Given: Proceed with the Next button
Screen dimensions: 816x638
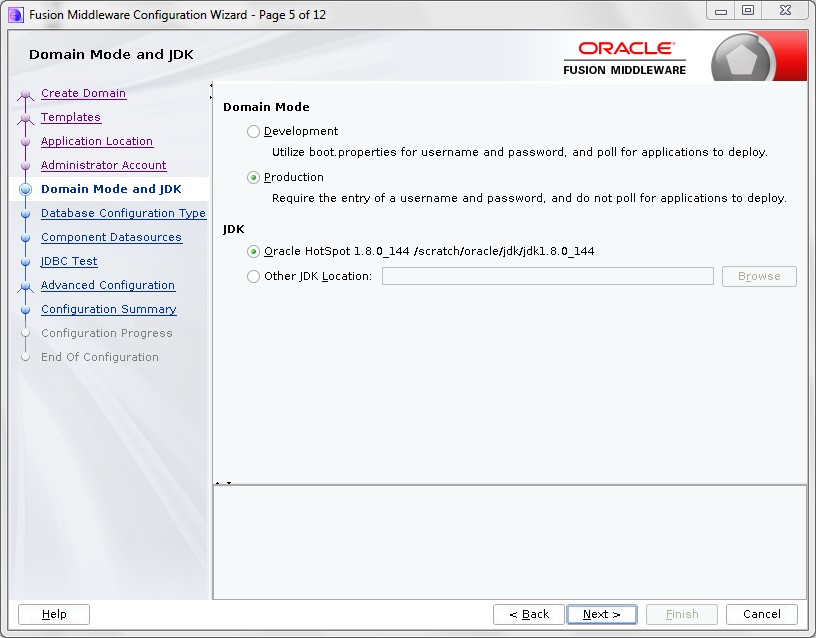Looking at the screenshot, I should [x=602, y=614].
